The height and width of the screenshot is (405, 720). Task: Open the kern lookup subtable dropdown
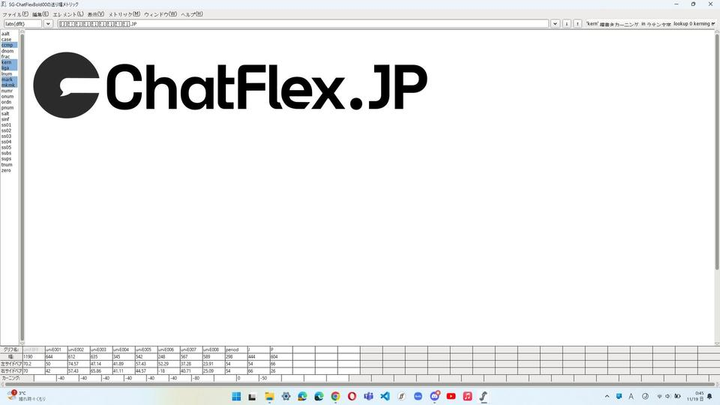(x=651, y=23)
